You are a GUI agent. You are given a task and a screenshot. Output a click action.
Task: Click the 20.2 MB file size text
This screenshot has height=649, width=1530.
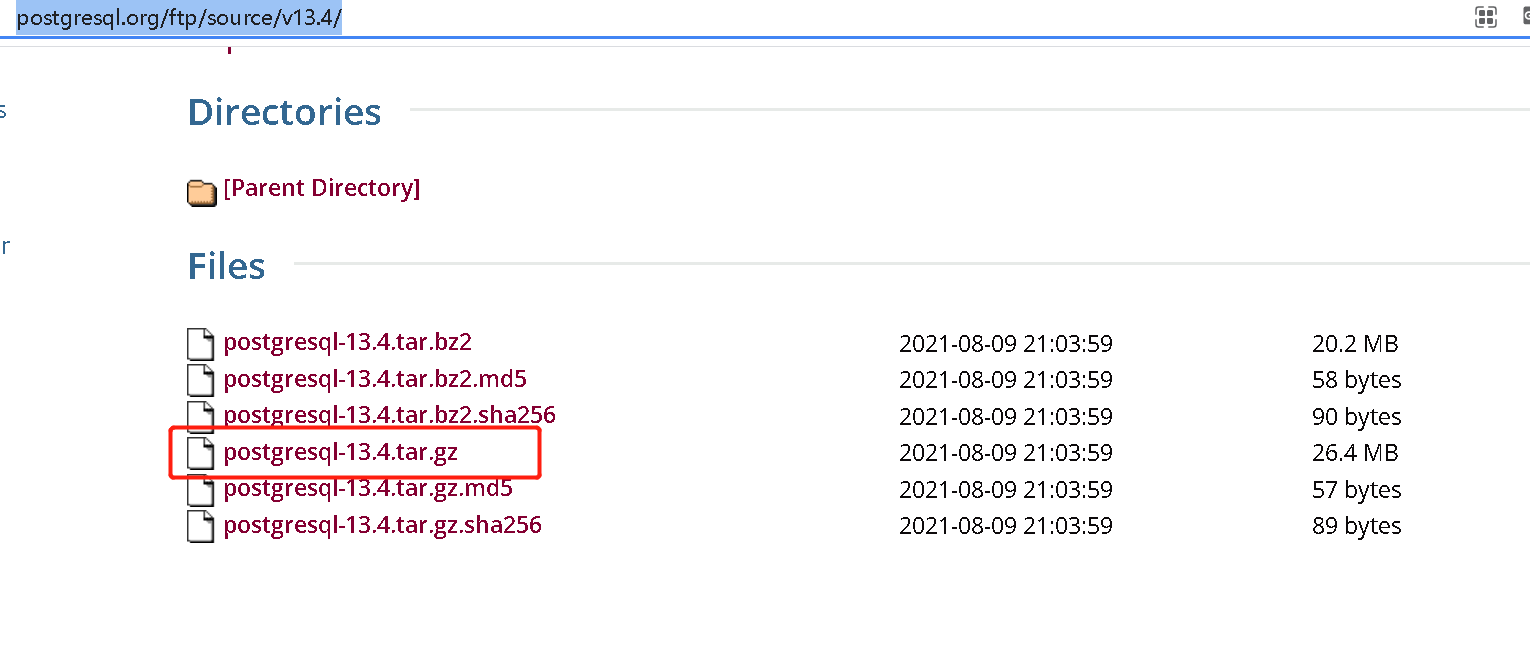pos(1354,344)
